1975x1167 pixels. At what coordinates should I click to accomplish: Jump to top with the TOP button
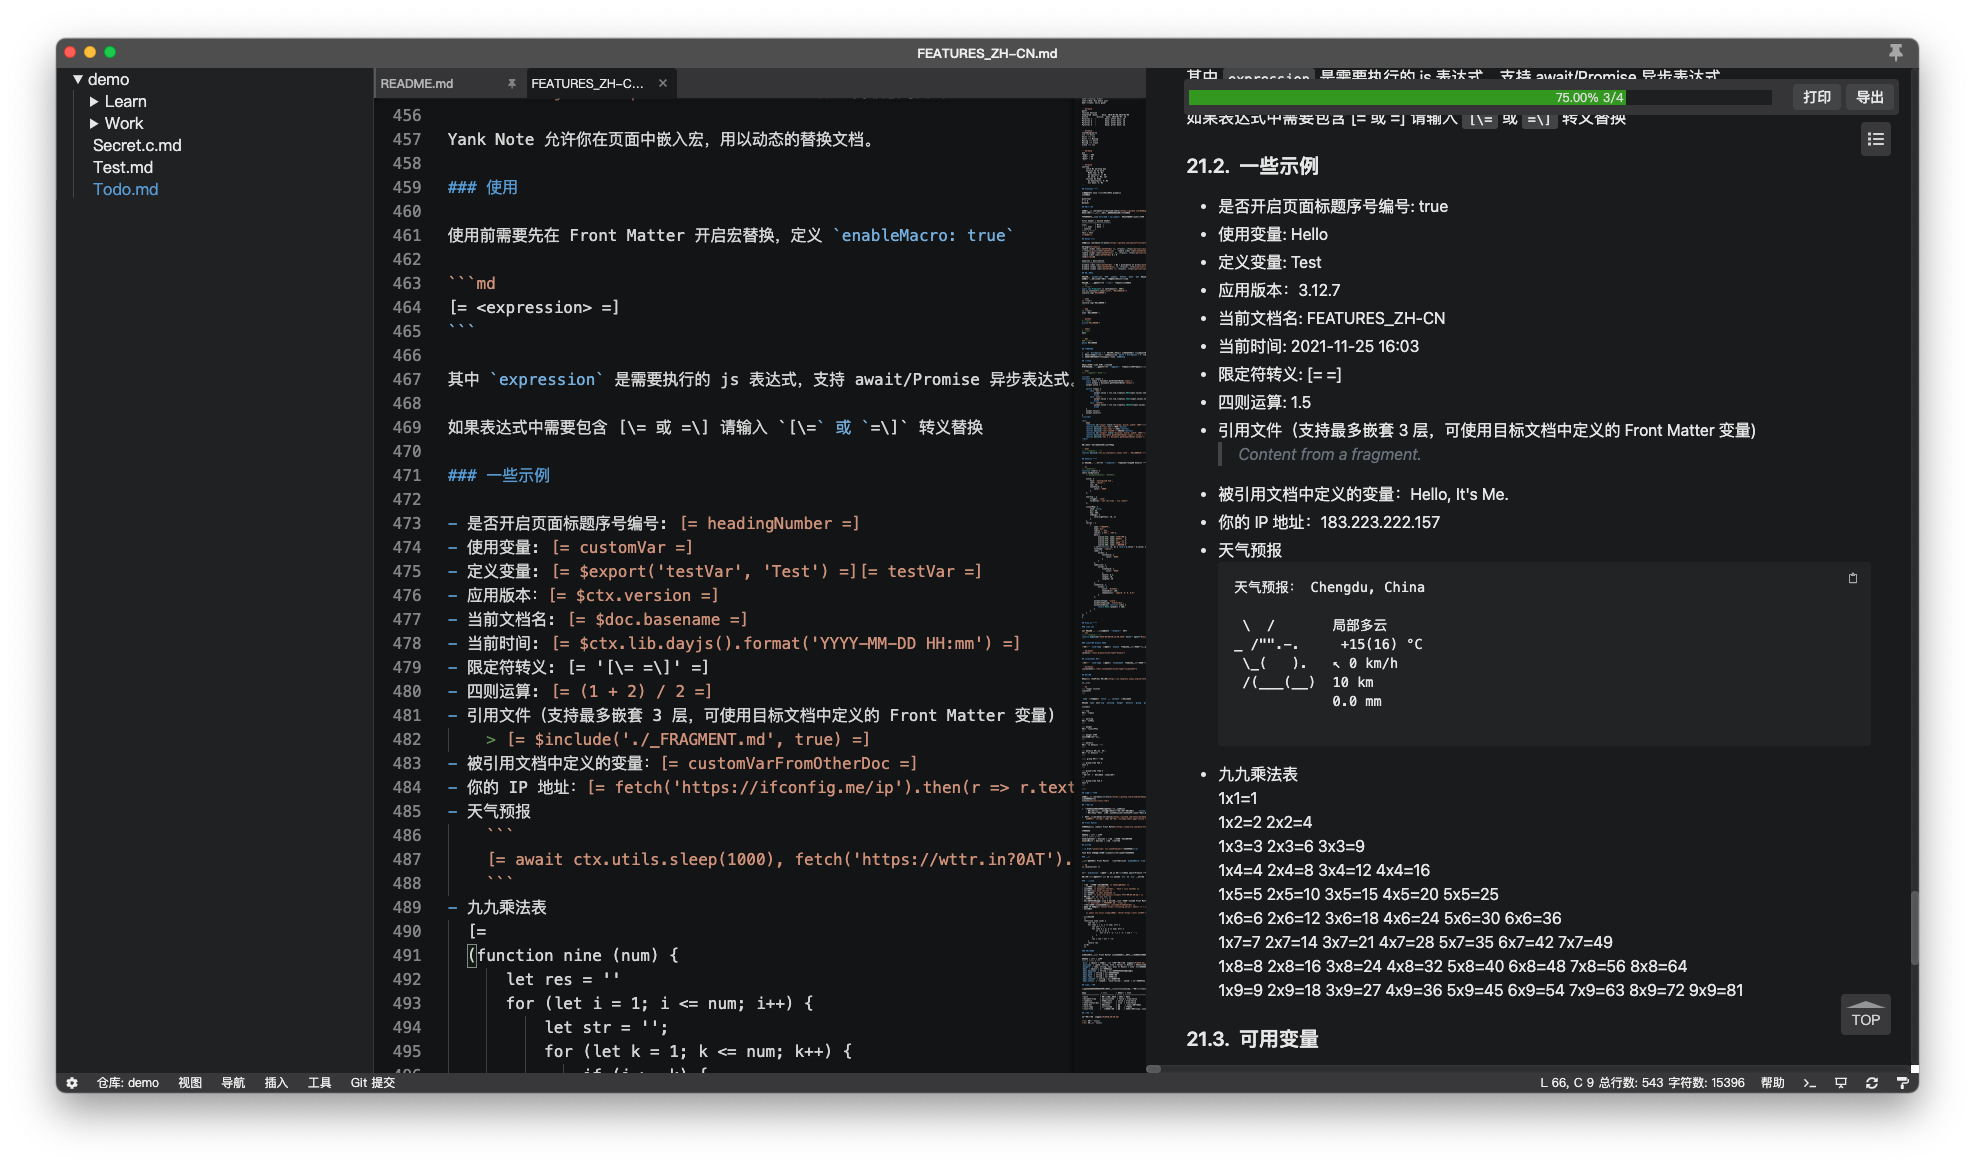(1865, 1014)
